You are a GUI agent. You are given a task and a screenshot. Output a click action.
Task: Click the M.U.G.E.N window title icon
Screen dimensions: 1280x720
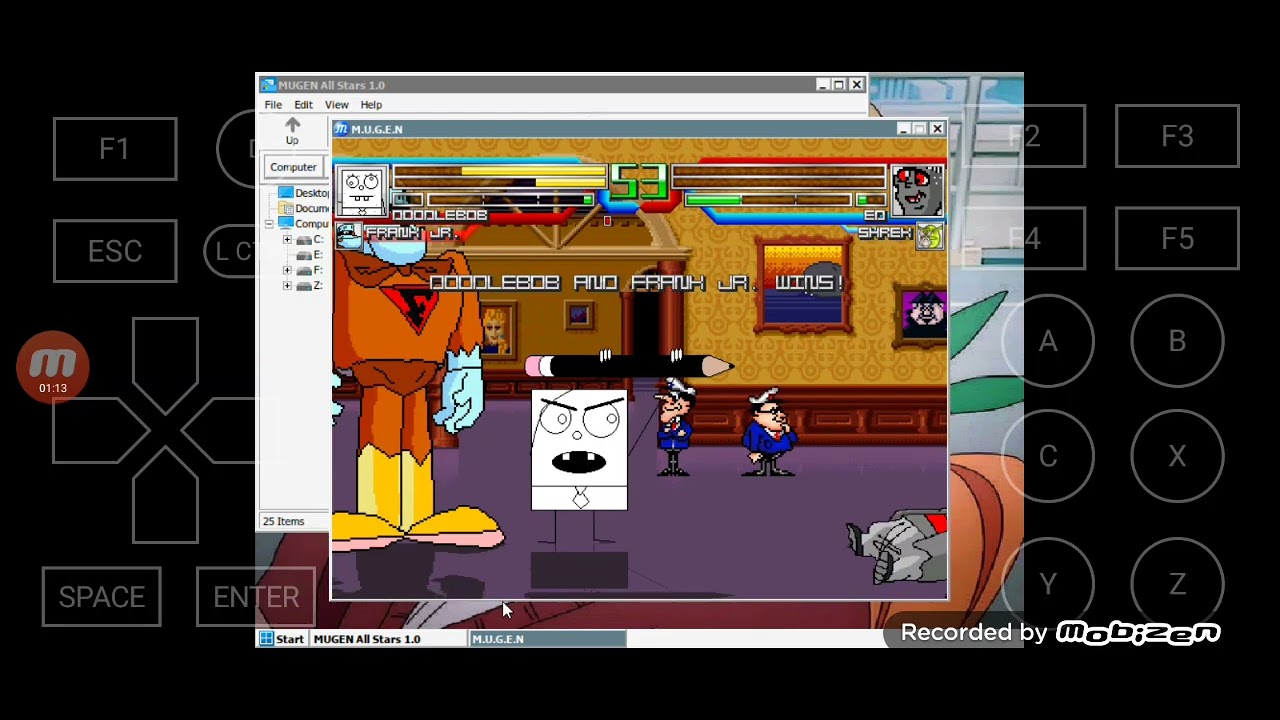(x=341, y=129)
